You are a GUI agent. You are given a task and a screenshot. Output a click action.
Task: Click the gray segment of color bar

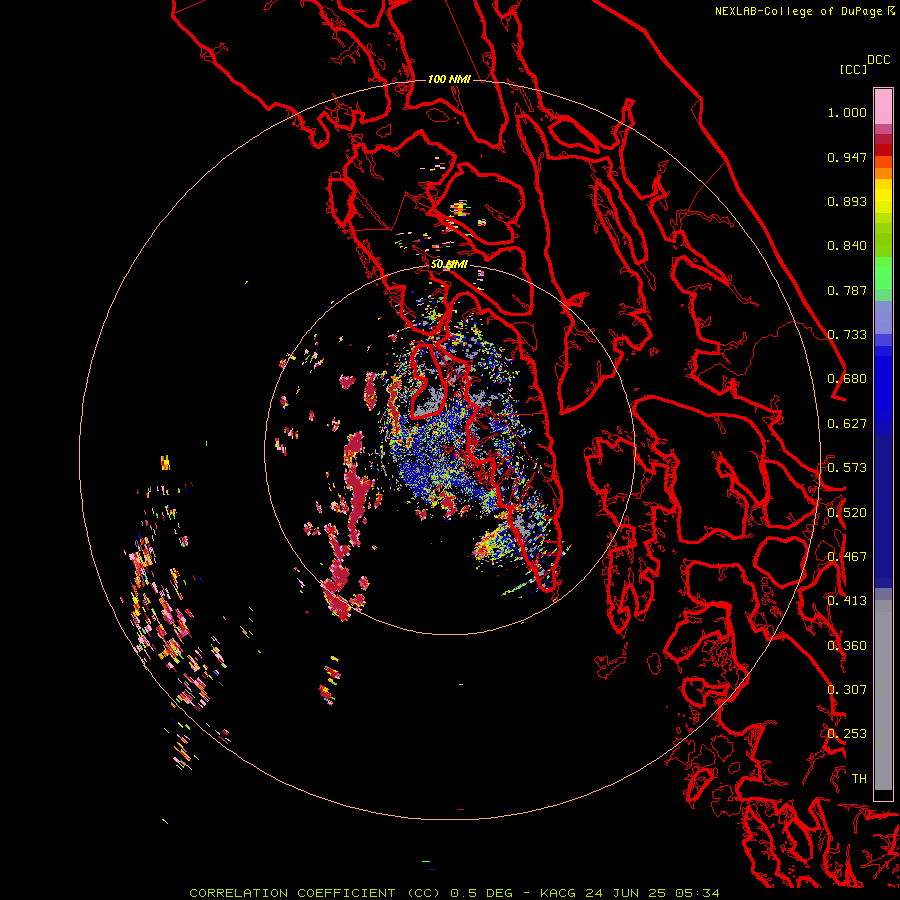[x=883, y=695]
